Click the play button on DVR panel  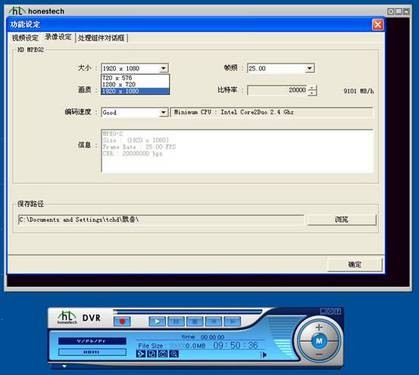pyautogui.click(x=157, y=321)
